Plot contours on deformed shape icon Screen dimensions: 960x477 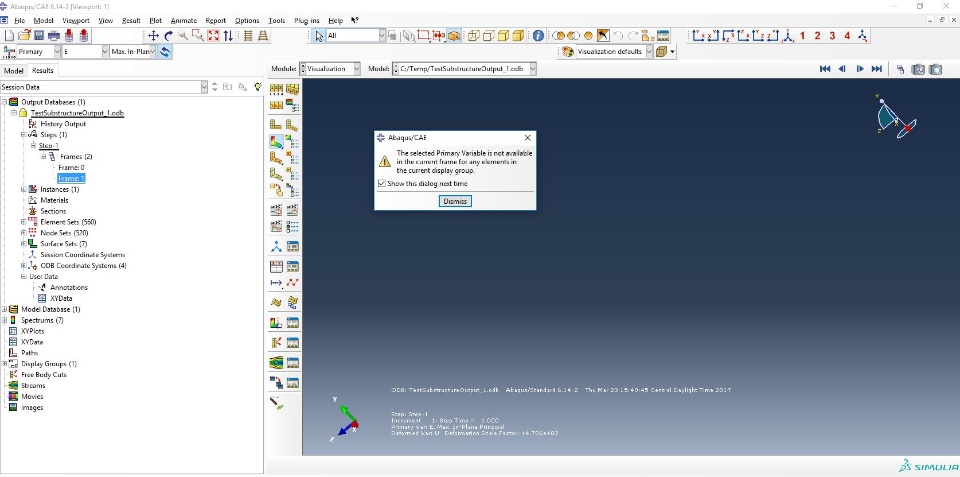(x=276, y=142)
